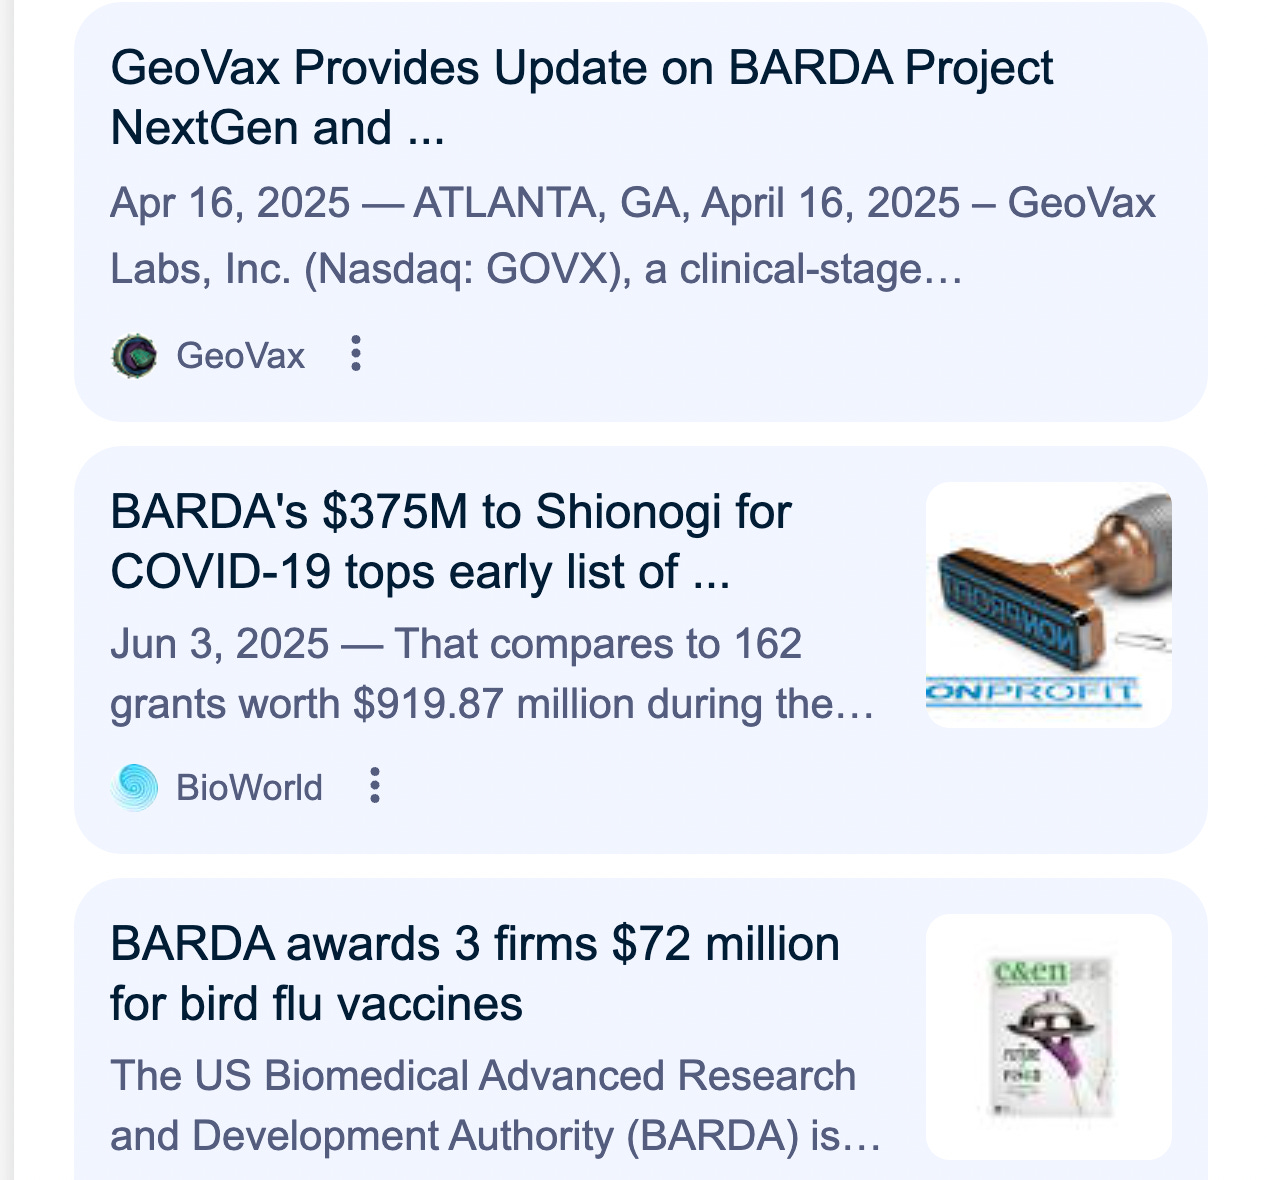The image size is (1270, 1180).
Task: Select the BioWorld result card background
Action: click(640, 650)
